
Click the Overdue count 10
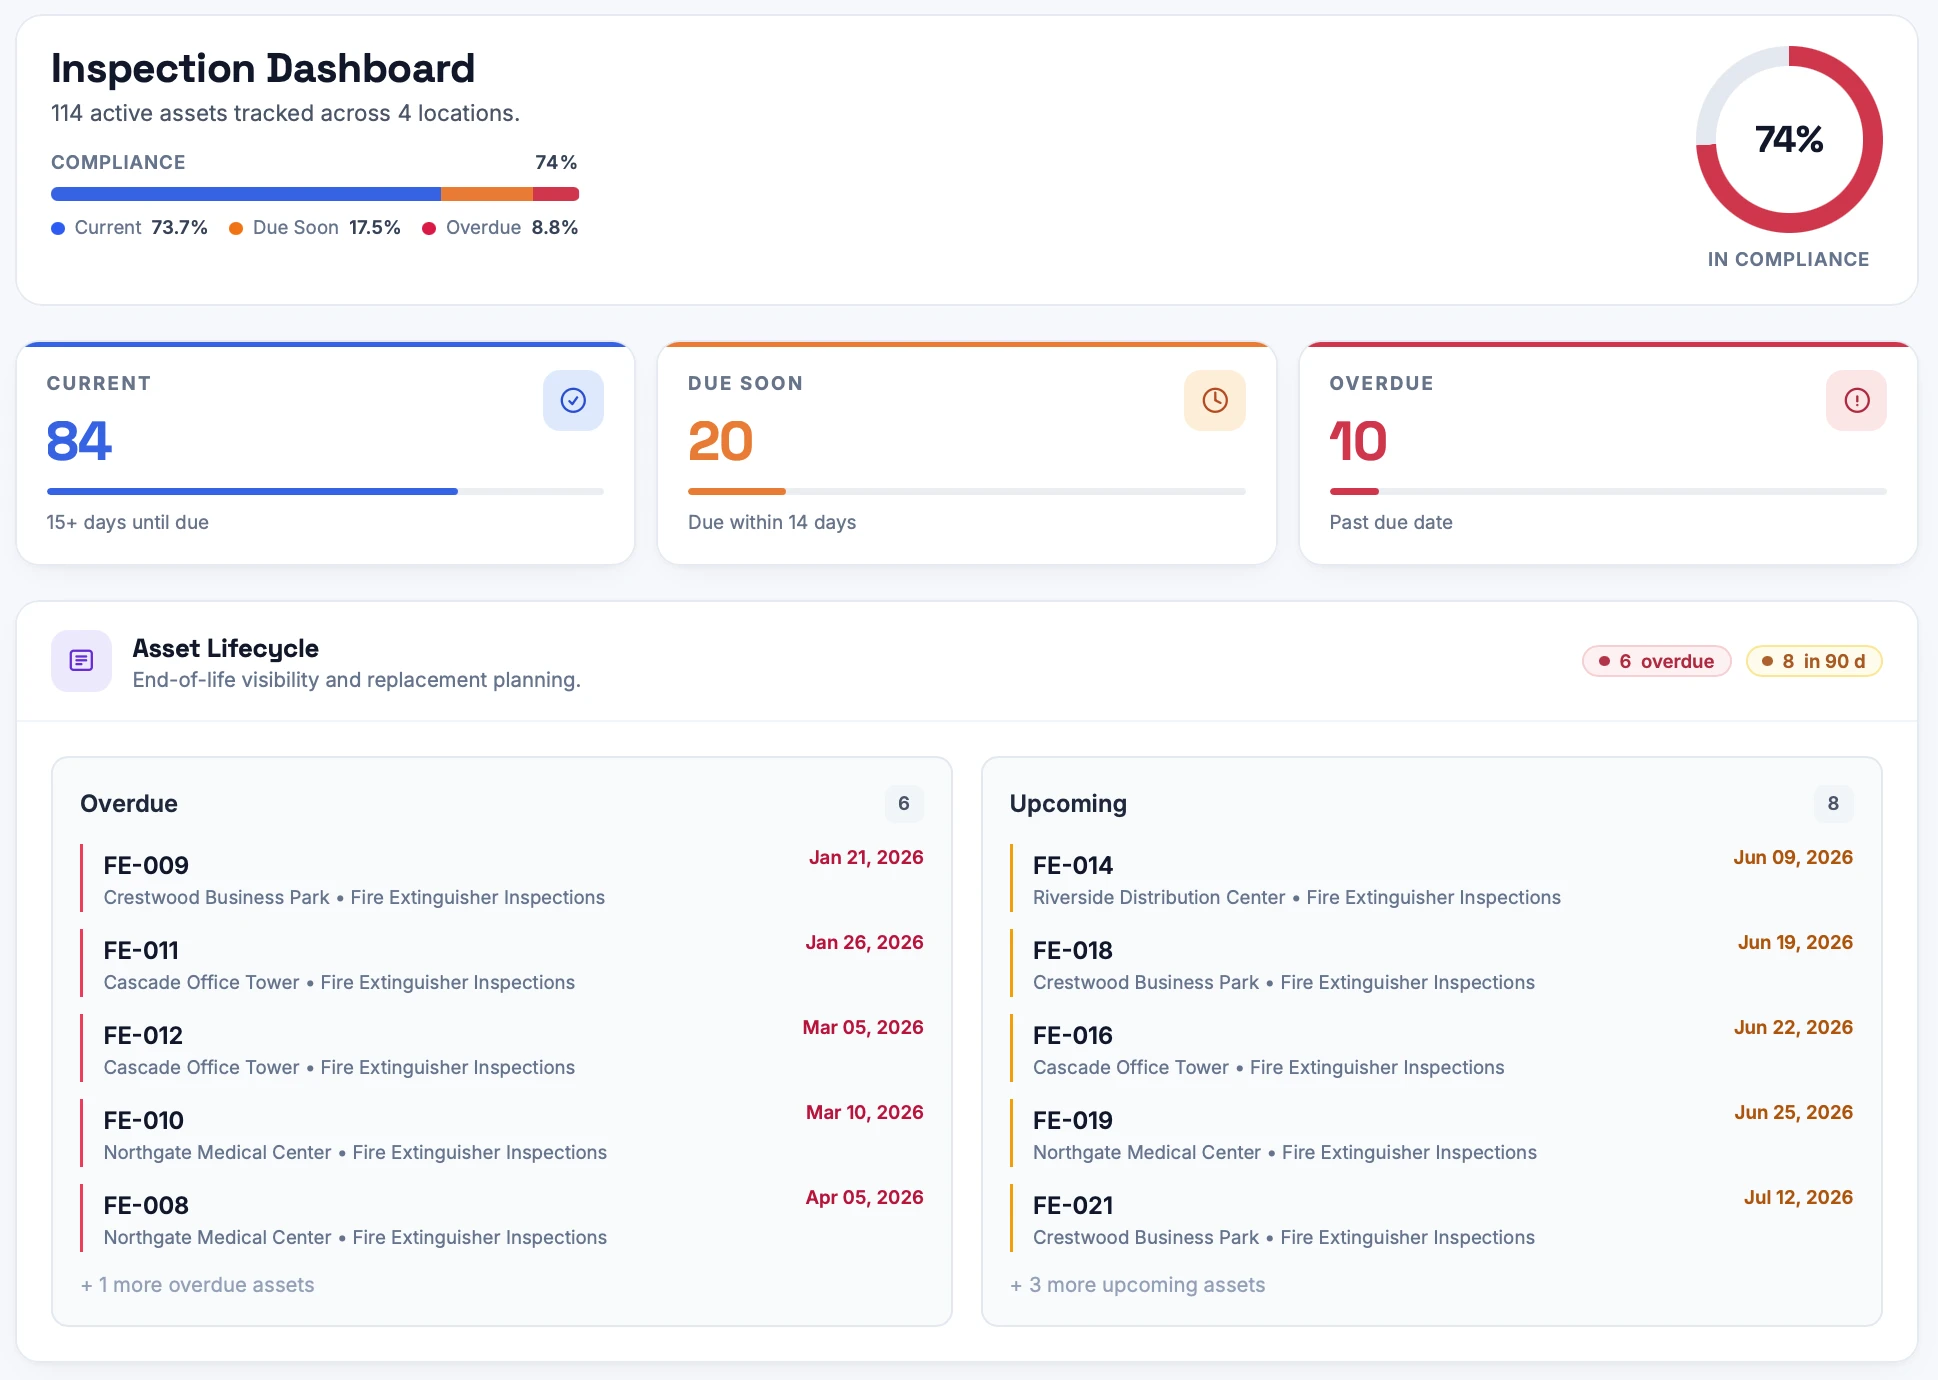tap(1358, 441)
